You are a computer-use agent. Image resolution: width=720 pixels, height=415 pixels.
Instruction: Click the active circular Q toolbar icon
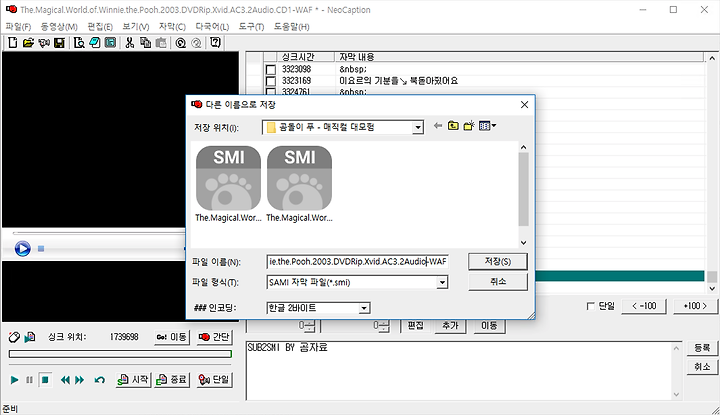(x=180, y=43)
